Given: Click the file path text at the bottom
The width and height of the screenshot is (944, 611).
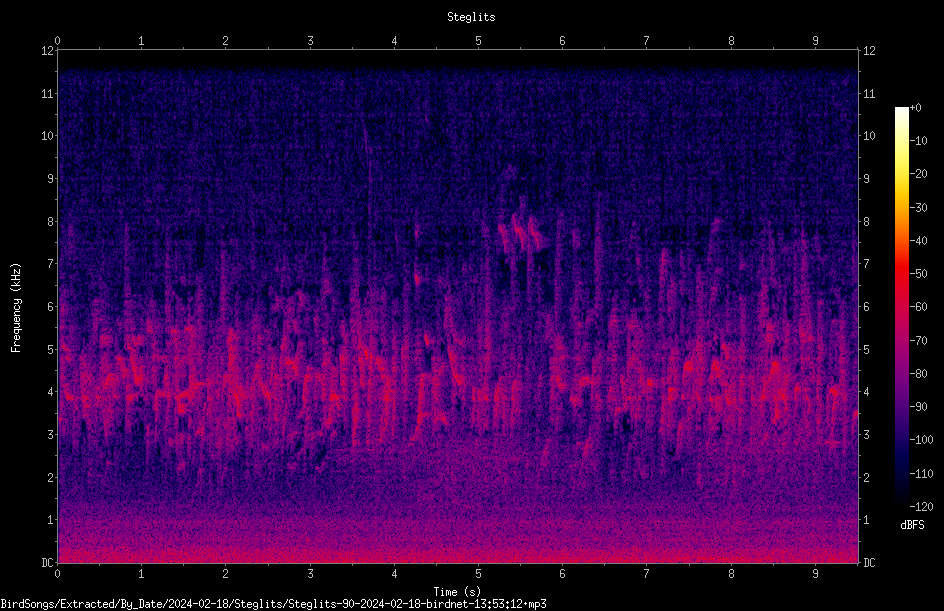Looking at the screenshot, I should 273,604.
